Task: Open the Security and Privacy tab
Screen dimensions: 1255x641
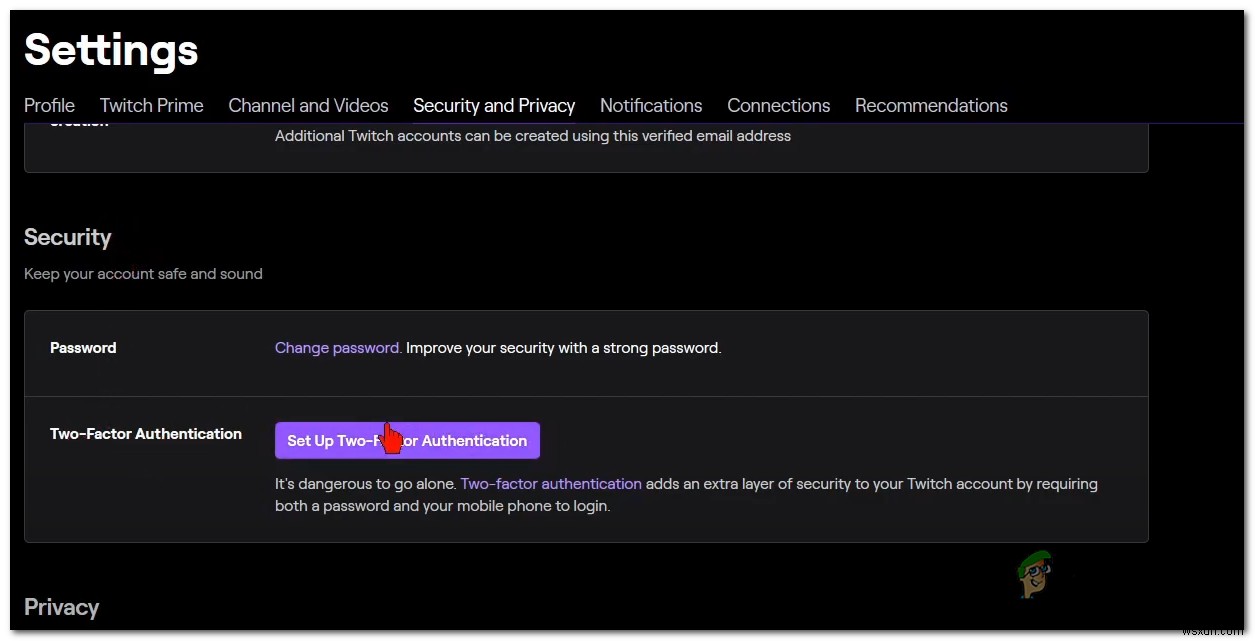Action: (x=494, y=105)
